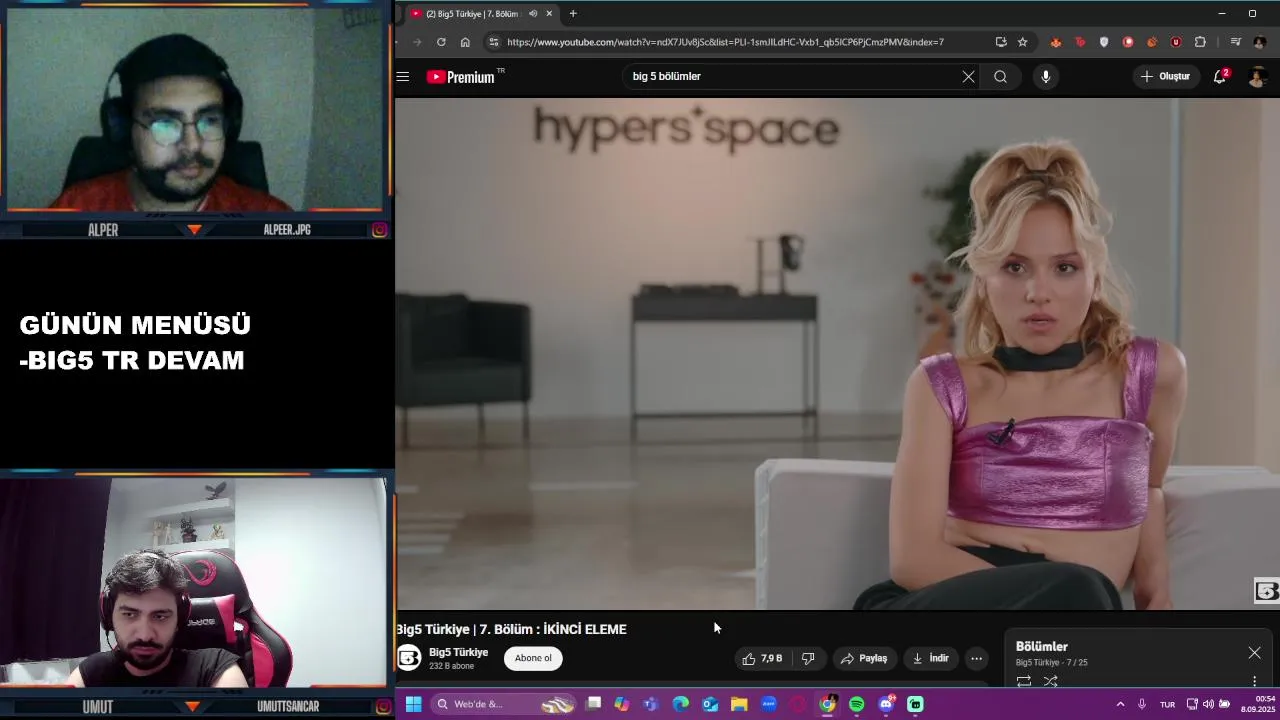Viewport: 1280px width, 720px height.
Task: Go to YouTube Premium home logo
Action: (x=461, y=77)
